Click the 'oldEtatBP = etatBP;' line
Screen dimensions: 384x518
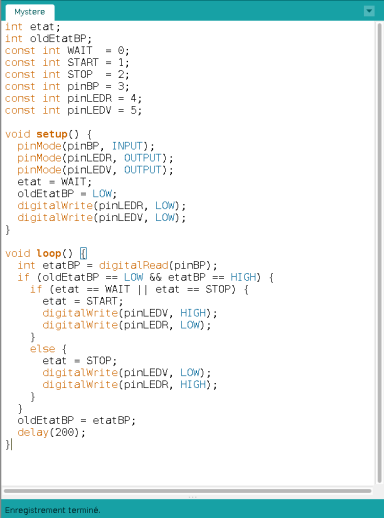pos(76,421)
